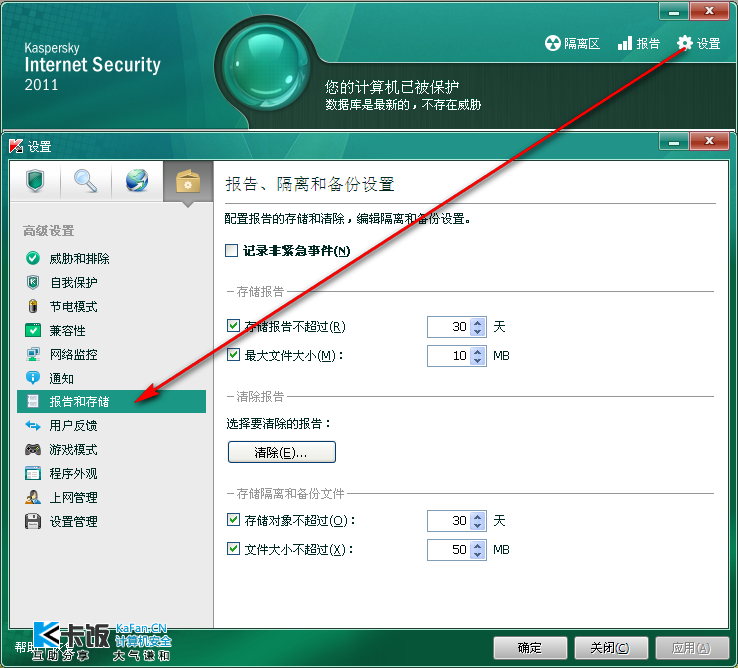This screenshot has height=668, width=738.
Task: Click the 游戏模式 gamepad icon
Action: point(32,450)
